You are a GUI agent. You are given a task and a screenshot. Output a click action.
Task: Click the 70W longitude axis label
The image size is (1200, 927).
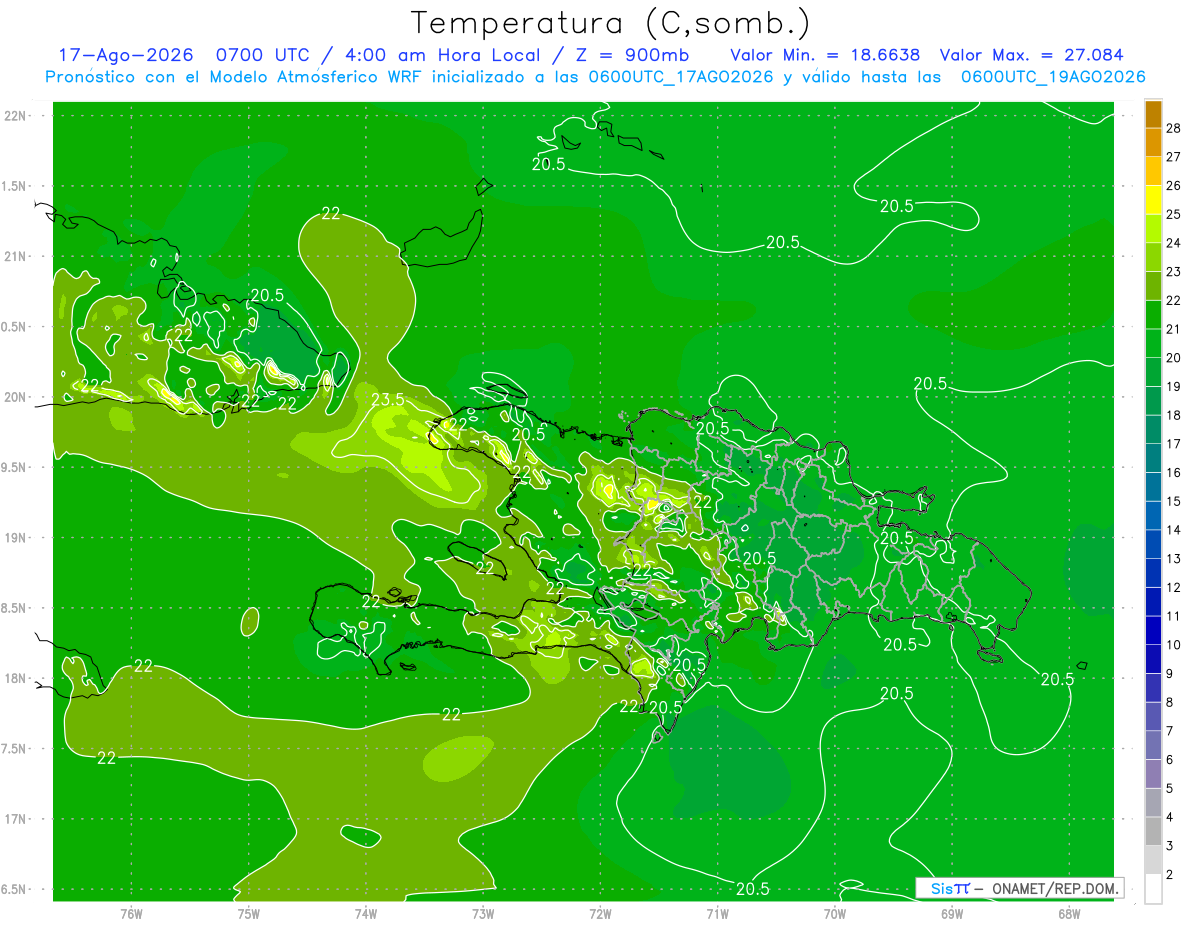[x=835, y=914]
